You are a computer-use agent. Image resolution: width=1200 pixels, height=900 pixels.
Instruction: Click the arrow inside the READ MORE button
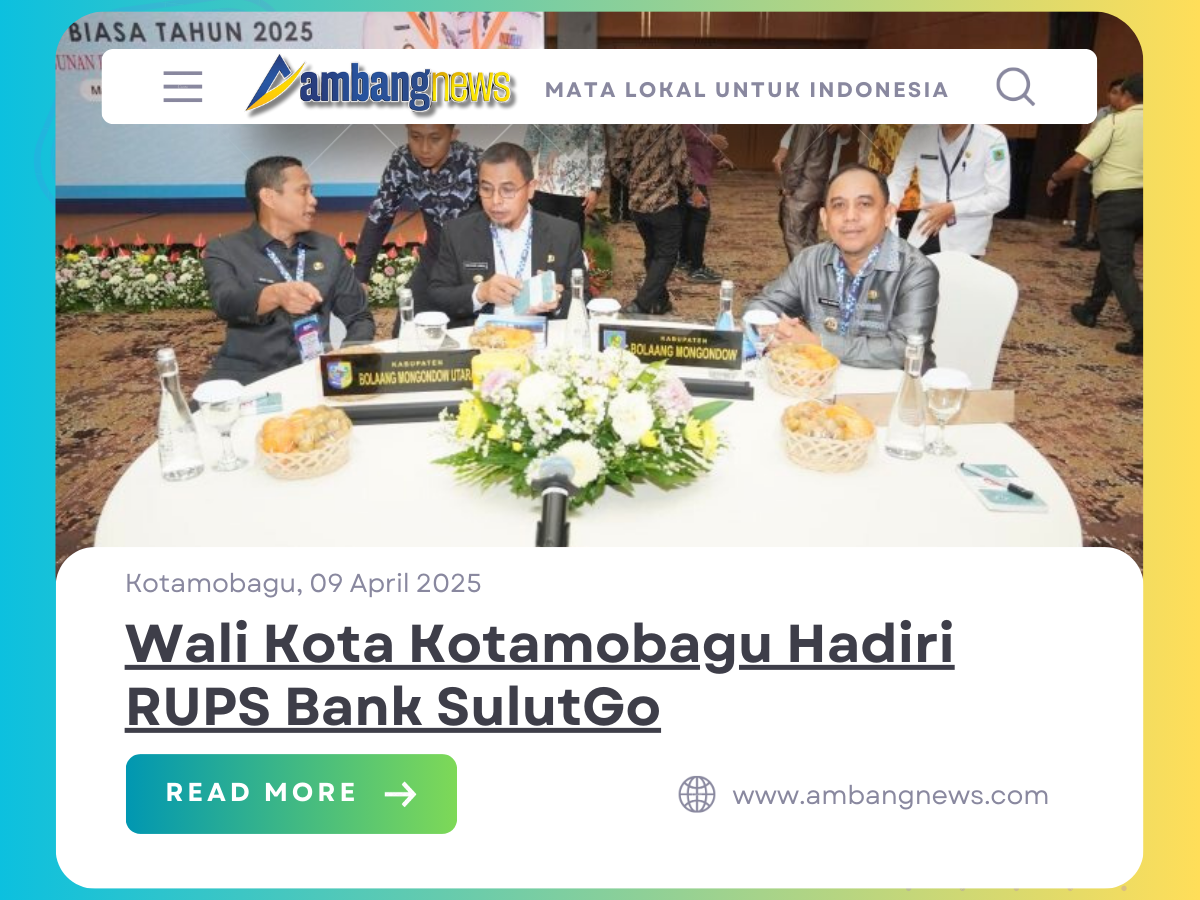pos(400,794)
